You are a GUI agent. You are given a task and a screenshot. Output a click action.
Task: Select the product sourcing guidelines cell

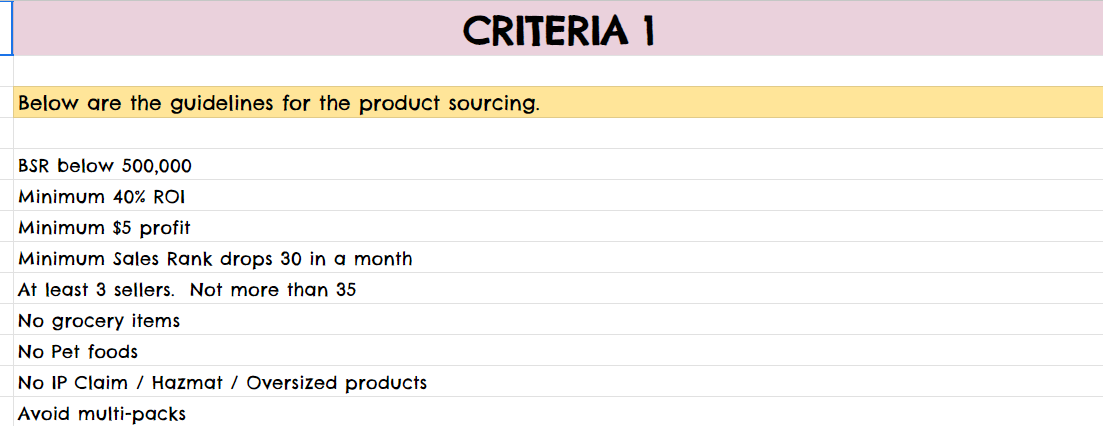(558, 103)
